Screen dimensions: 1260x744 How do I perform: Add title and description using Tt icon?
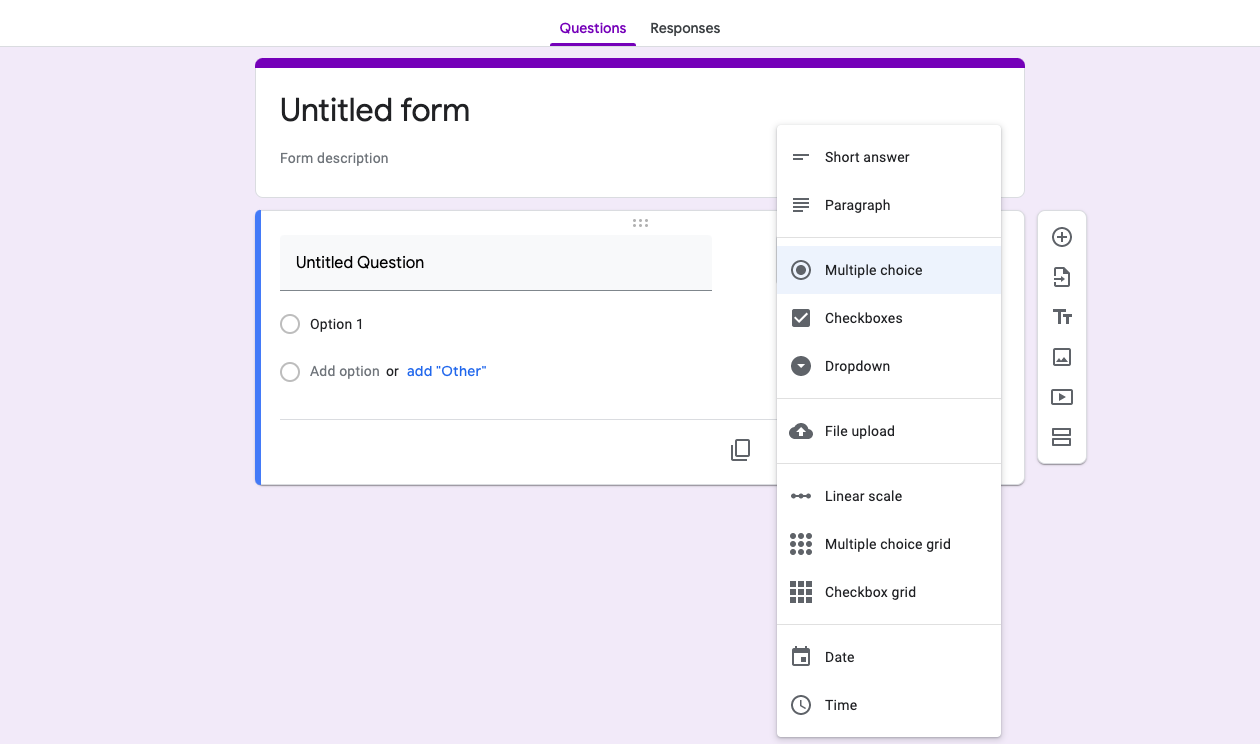coord(1062,317)
